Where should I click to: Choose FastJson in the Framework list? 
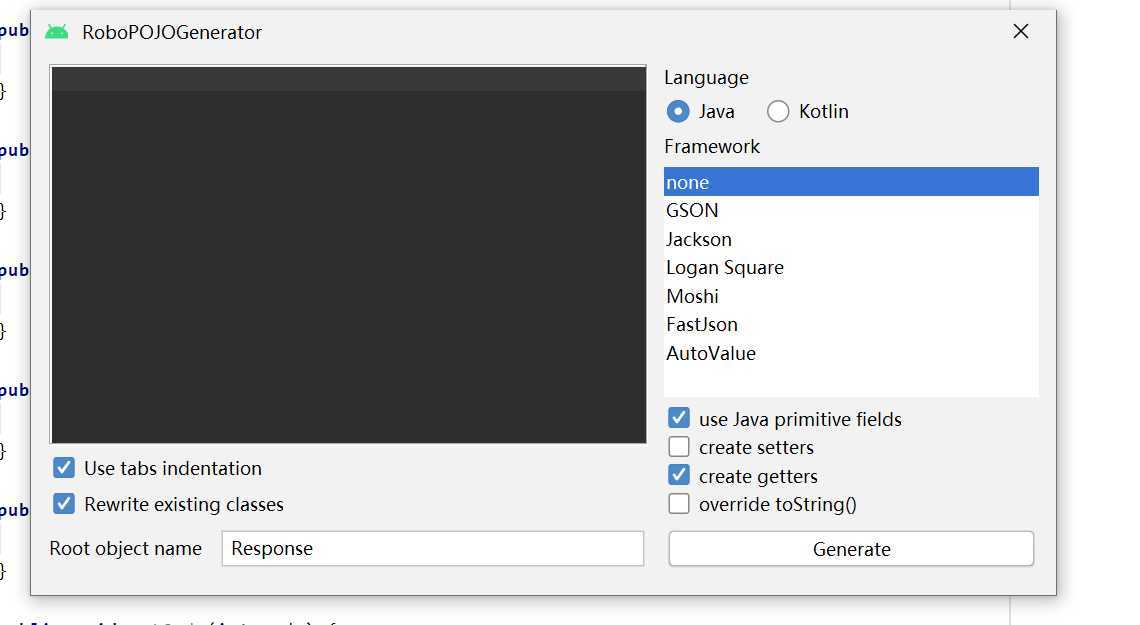coord(851,325)
